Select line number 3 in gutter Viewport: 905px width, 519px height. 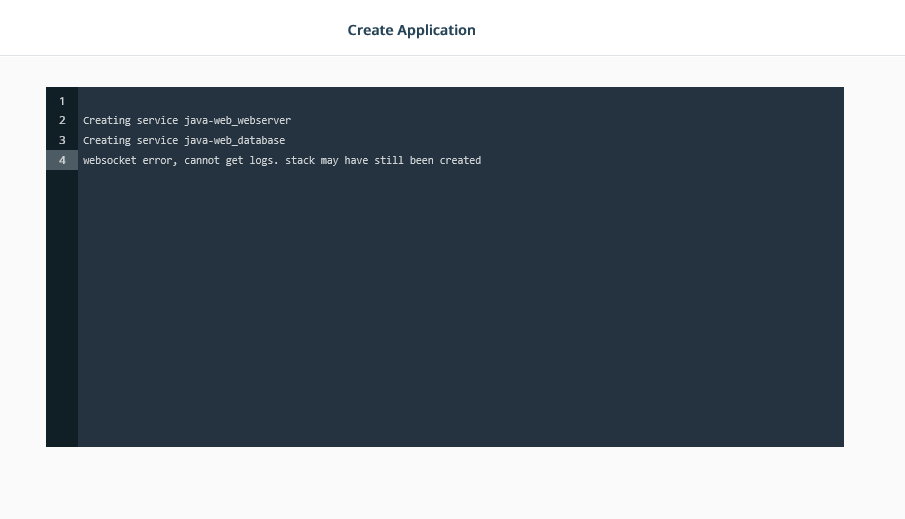coord(62,140)
